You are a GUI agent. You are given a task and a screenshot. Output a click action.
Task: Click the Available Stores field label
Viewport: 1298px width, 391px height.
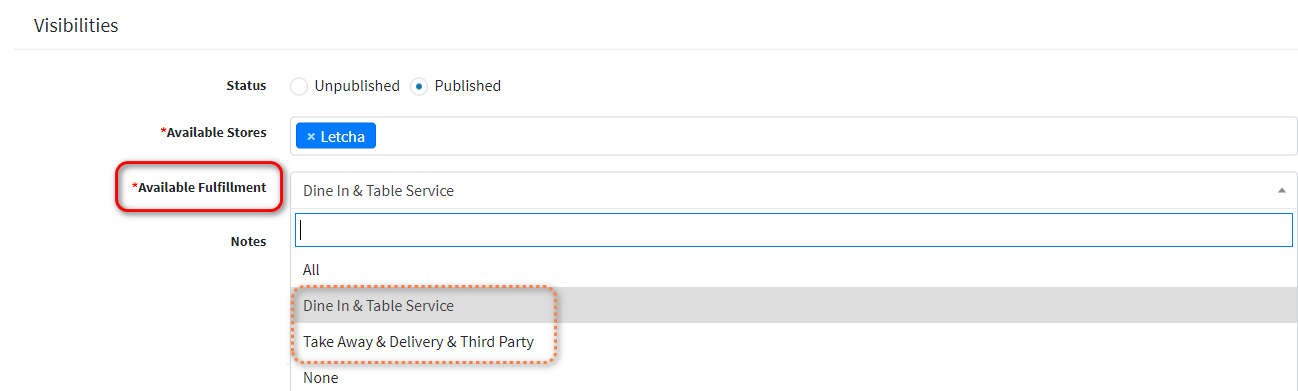tap(214, 132)
